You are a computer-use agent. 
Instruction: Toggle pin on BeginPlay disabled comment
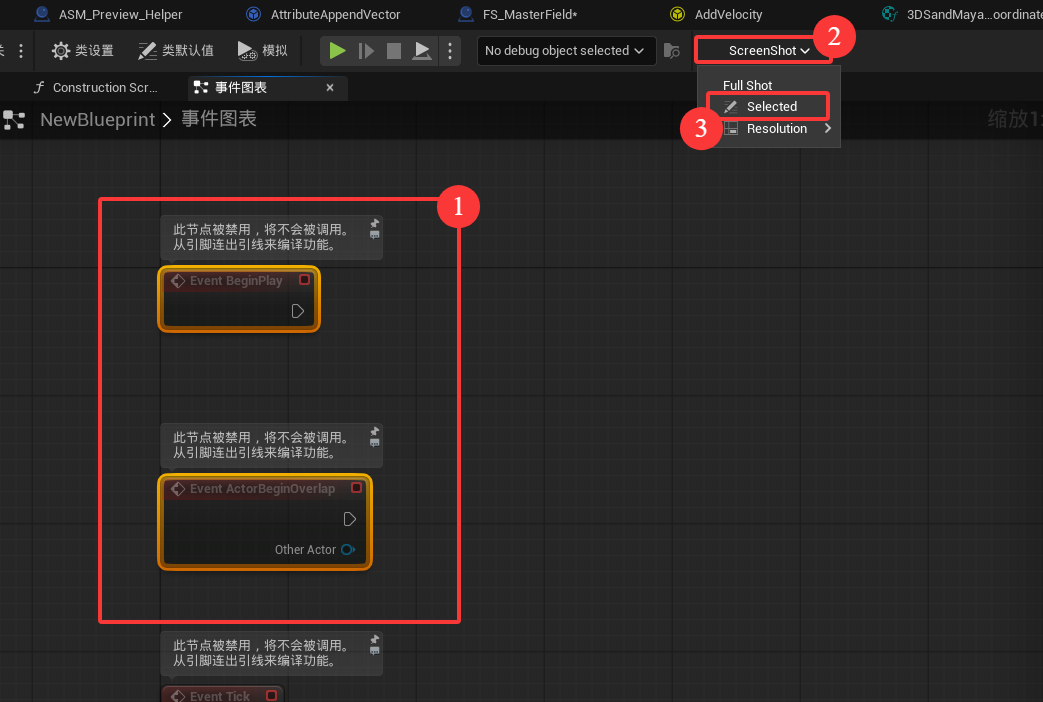374,224
